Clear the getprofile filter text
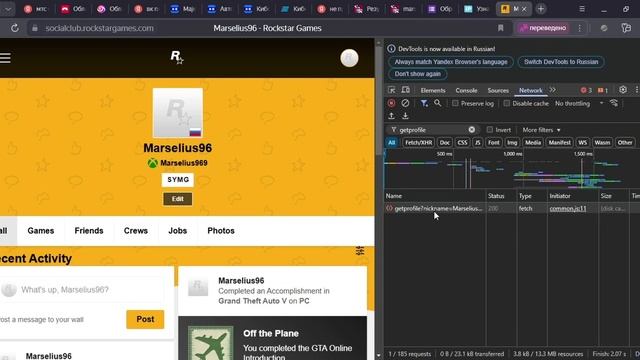 coord(472,130)
